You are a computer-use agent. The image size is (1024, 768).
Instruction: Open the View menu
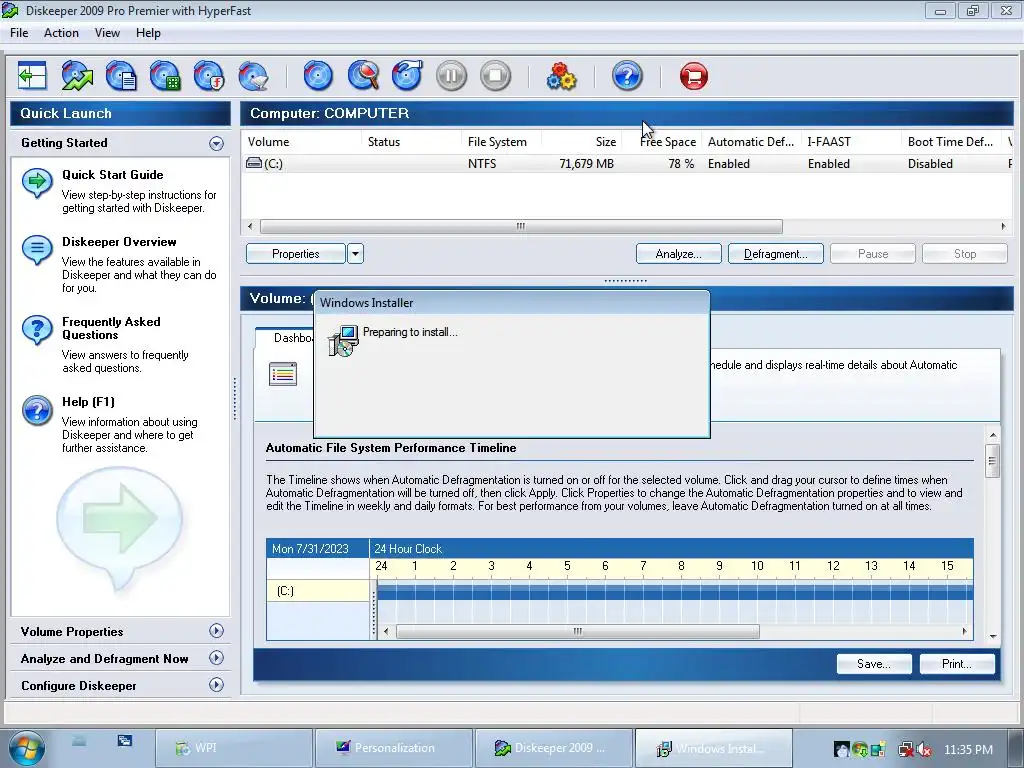[x=107, y=33]
